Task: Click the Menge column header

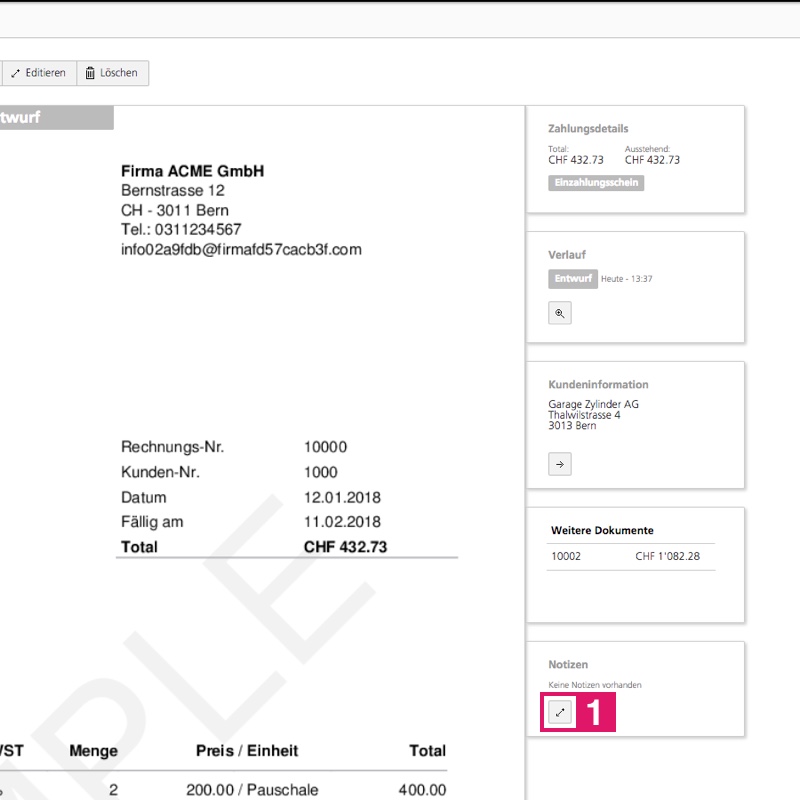Action: (93, 750)
